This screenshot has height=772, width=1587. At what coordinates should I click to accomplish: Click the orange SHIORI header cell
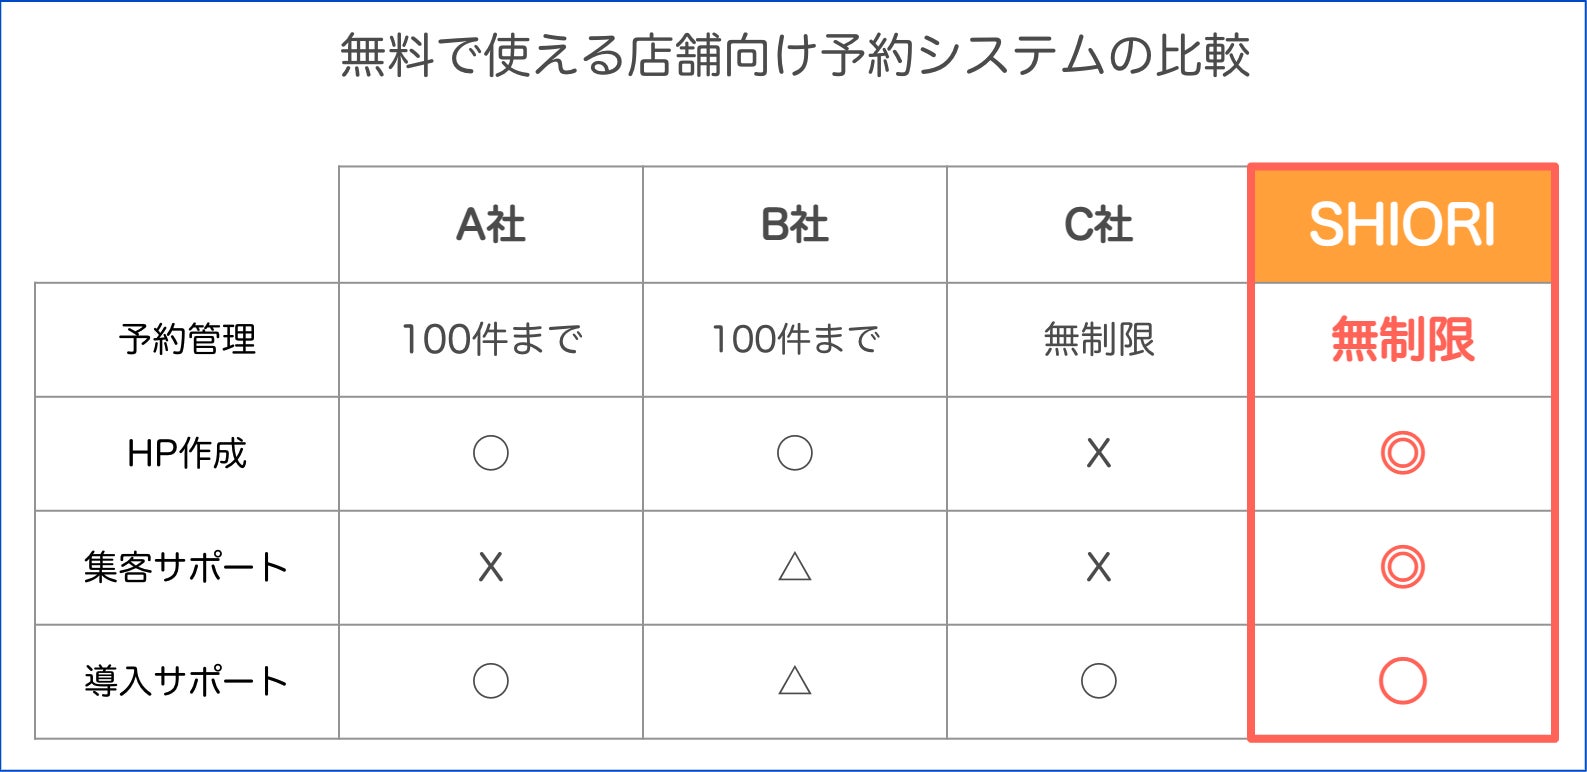pyautogui.click(x=1402, y=225)
